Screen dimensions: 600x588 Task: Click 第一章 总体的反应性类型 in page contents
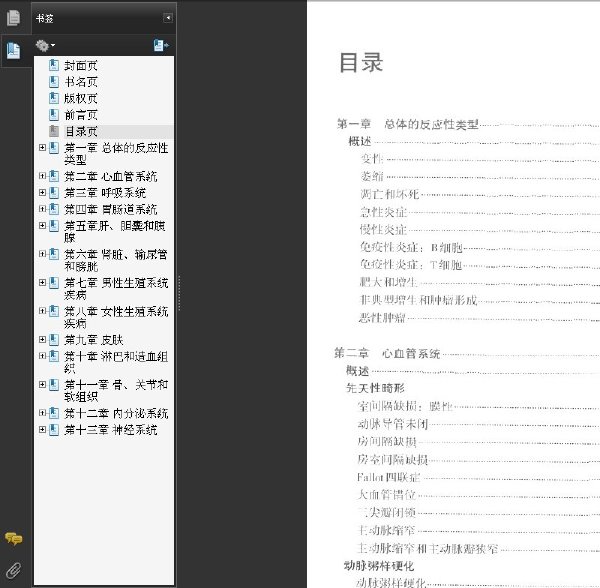pos(408,124)
